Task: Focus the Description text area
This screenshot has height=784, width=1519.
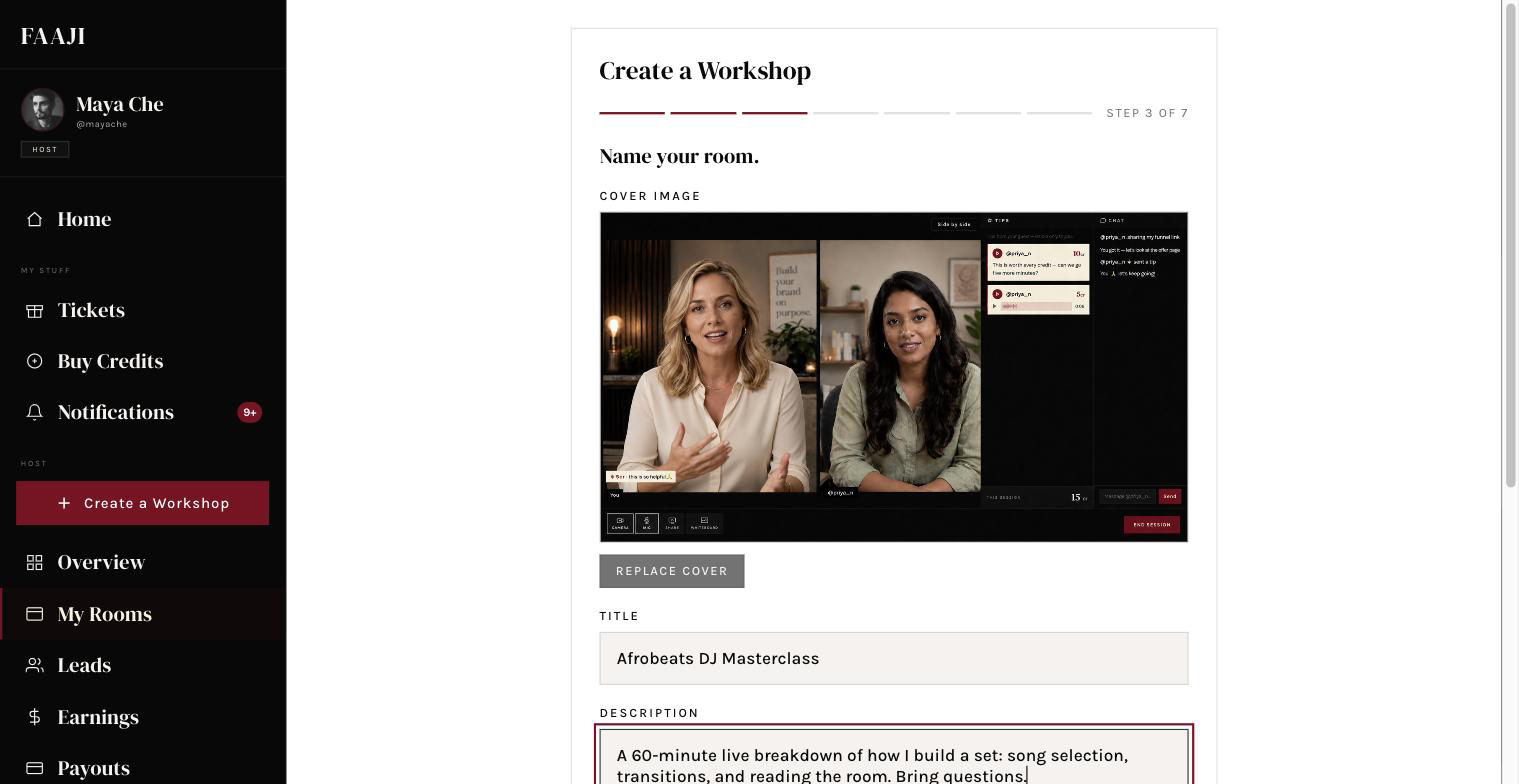Action: click(x=894, y=757)
